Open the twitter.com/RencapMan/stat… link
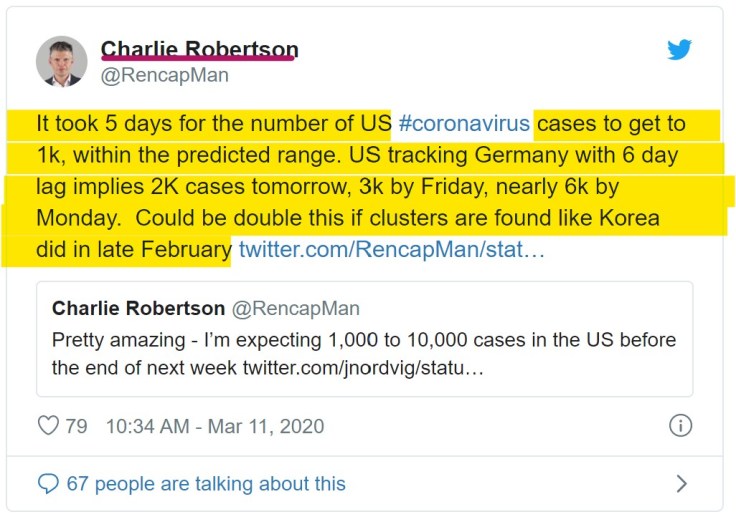The height and width of the screenshot is (527, 736). [x=389, y=248]
